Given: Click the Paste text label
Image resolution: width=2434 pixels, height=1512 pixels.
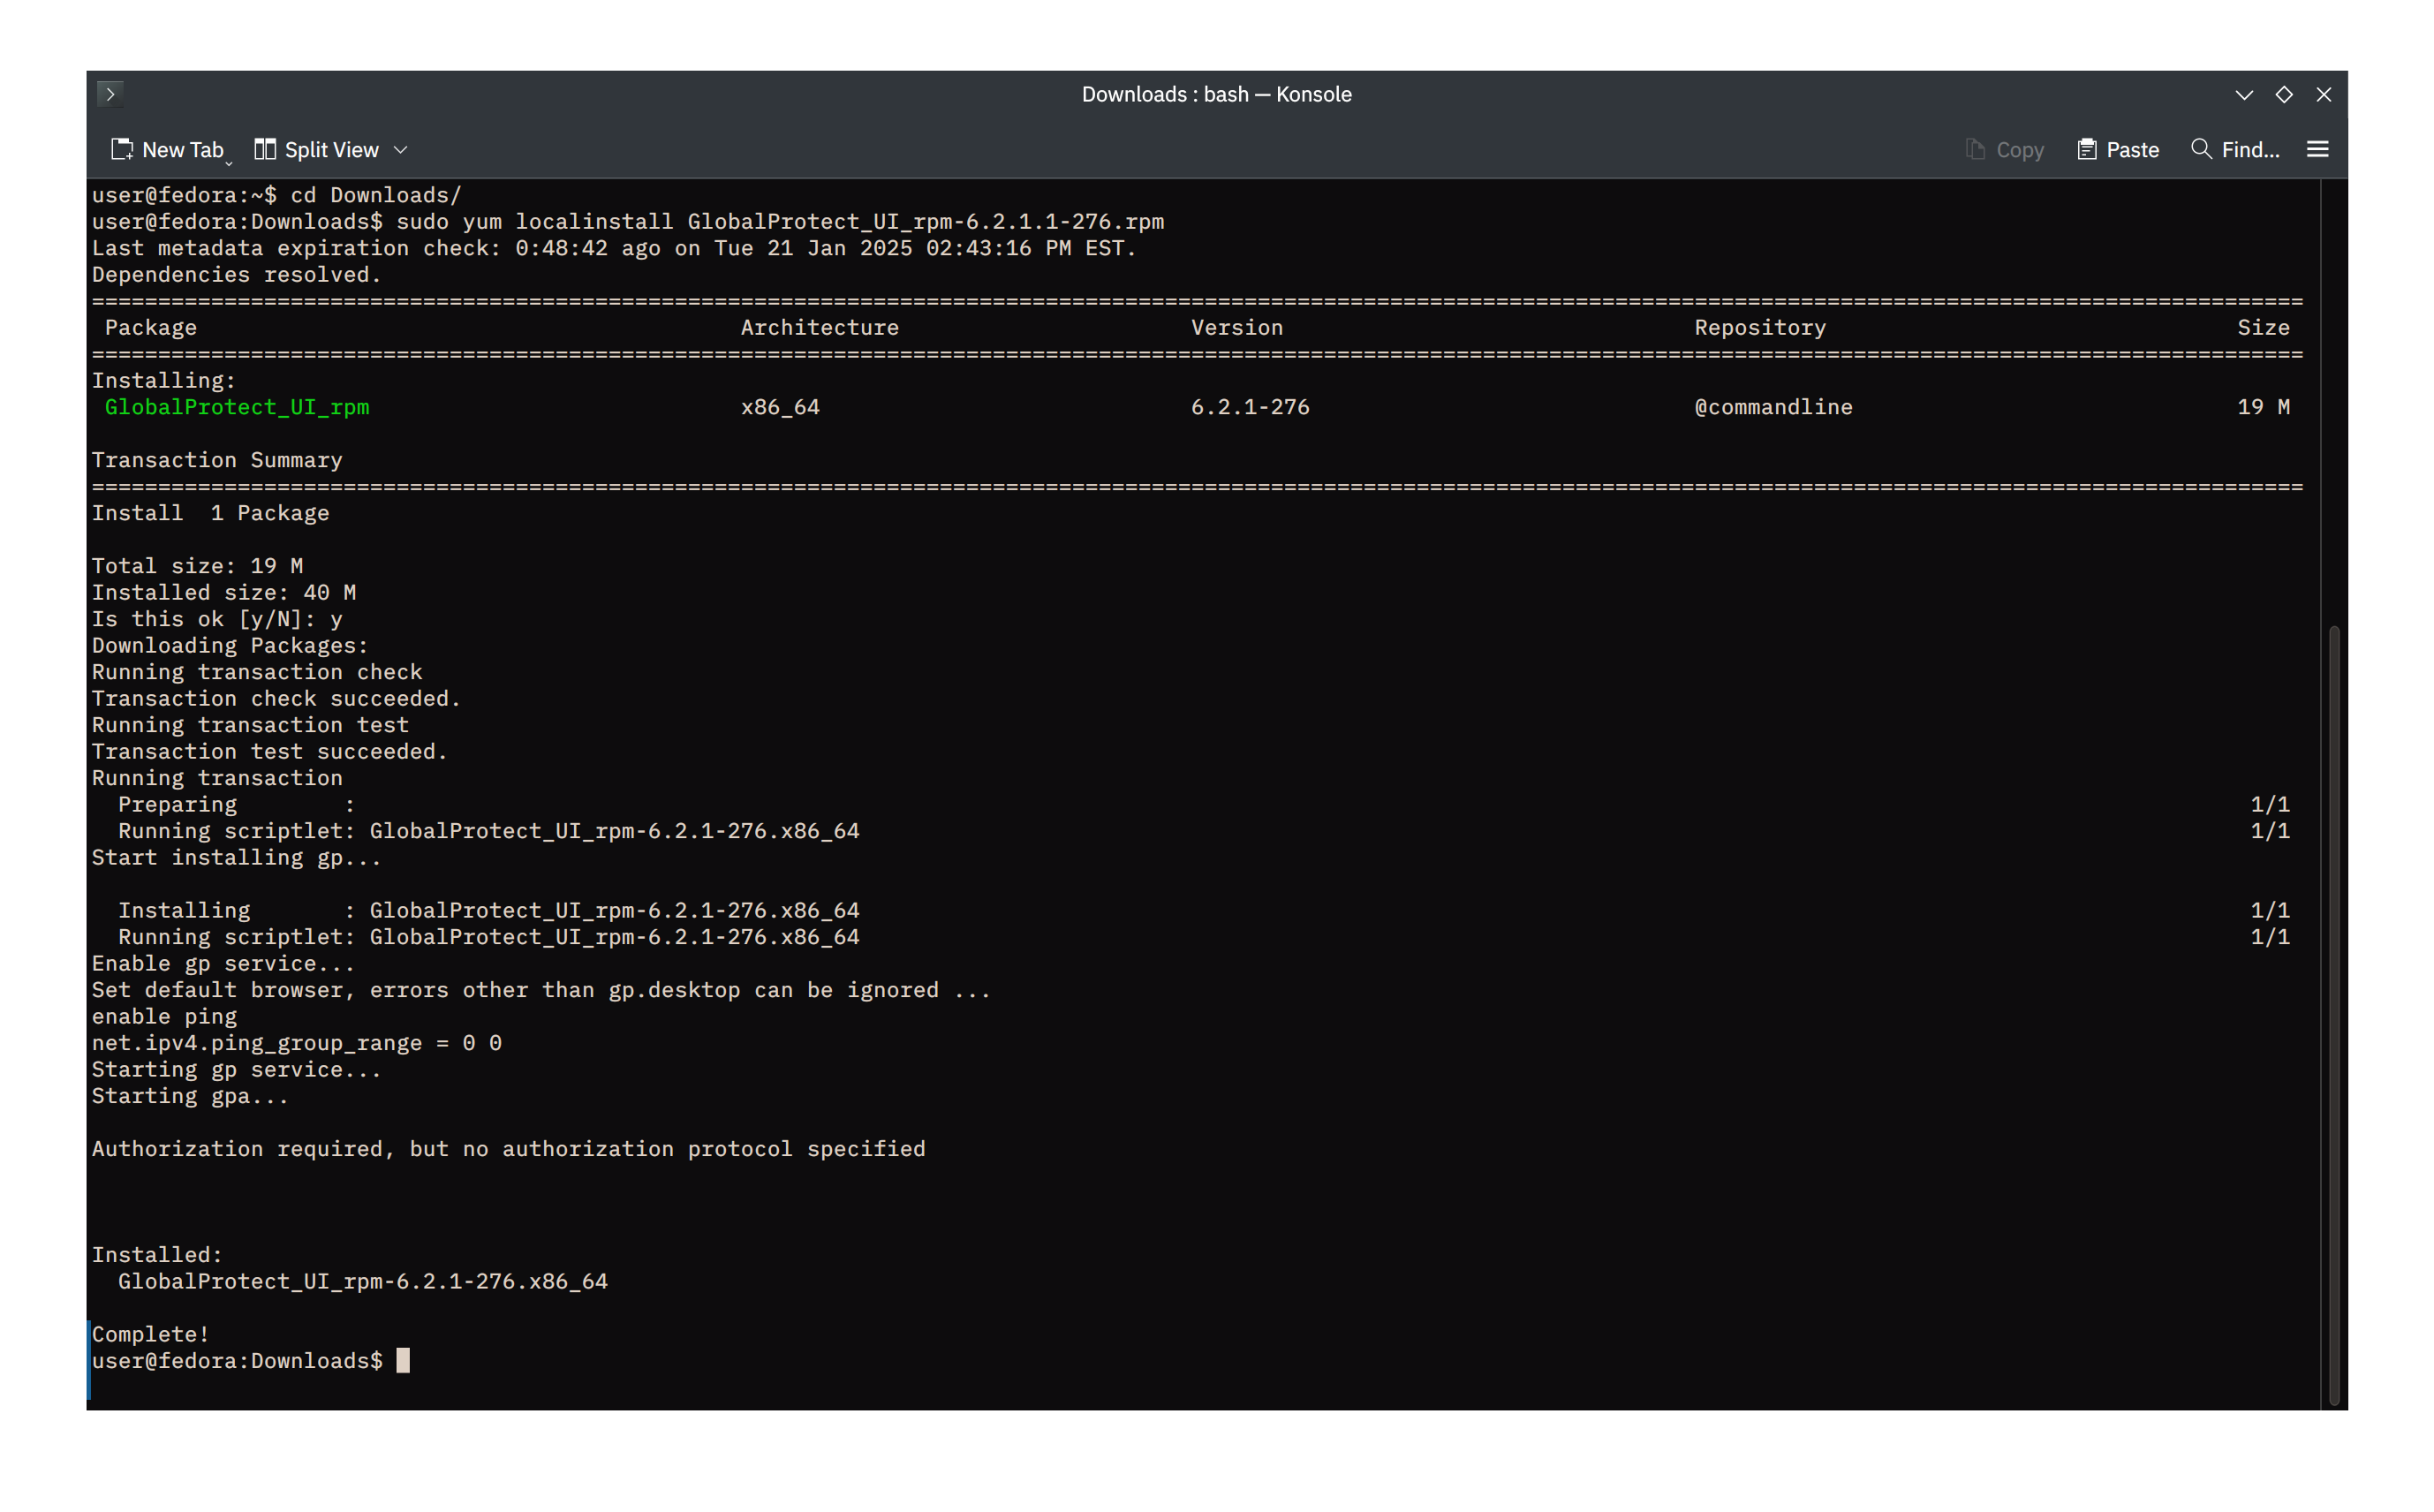Looking at the screenshot, I should point(2133,150).
